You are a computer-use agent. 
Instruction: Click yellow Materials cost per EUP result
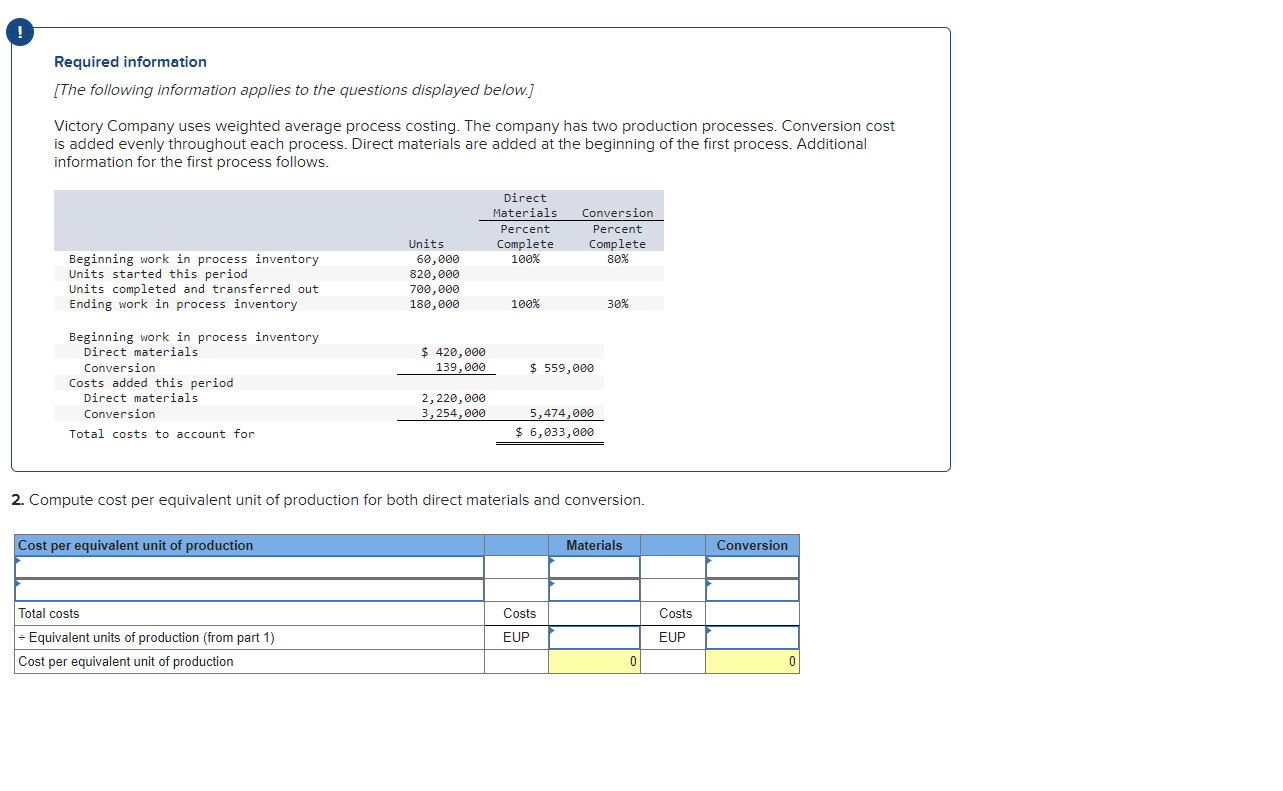point(594,661)
